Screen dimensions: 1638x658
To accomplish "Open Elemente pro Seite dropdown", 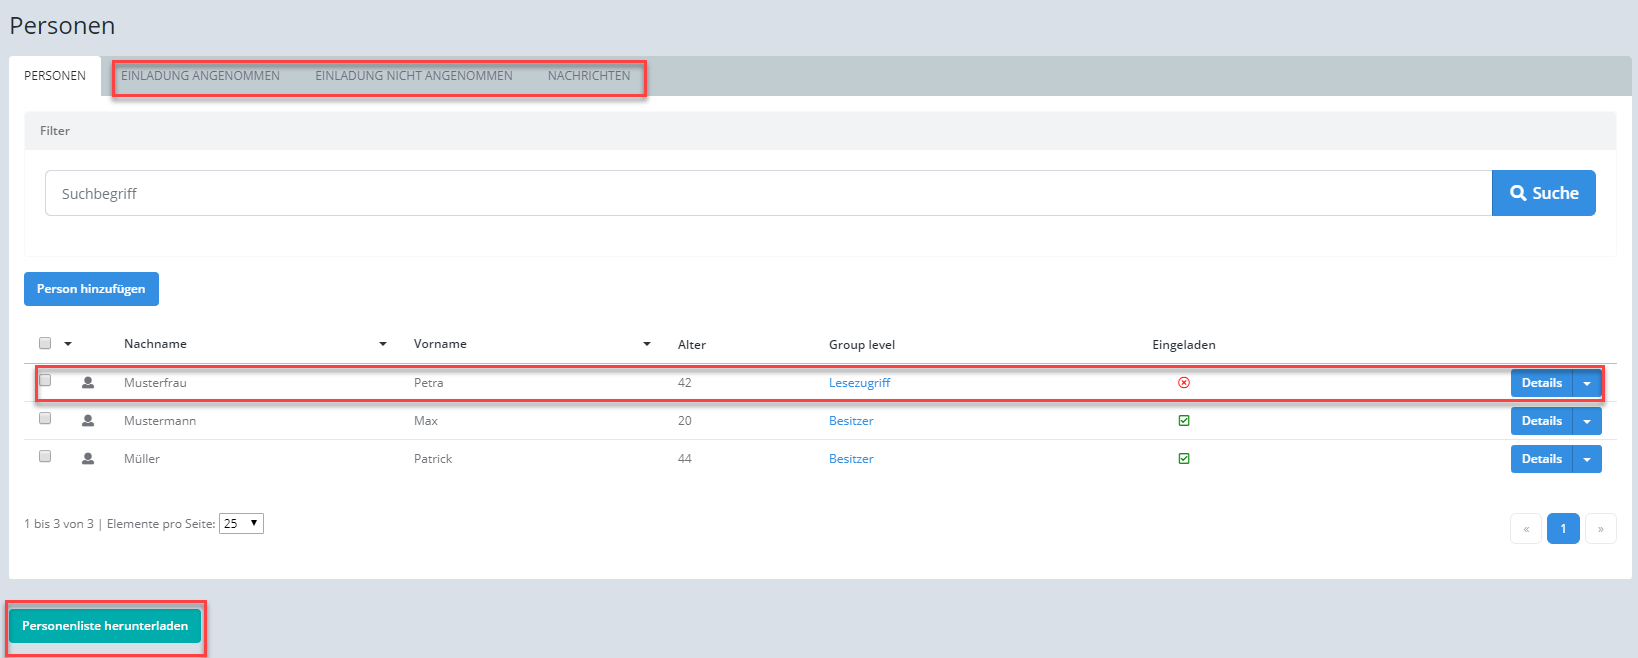I will pyautogui.click(x=241, y=523).
